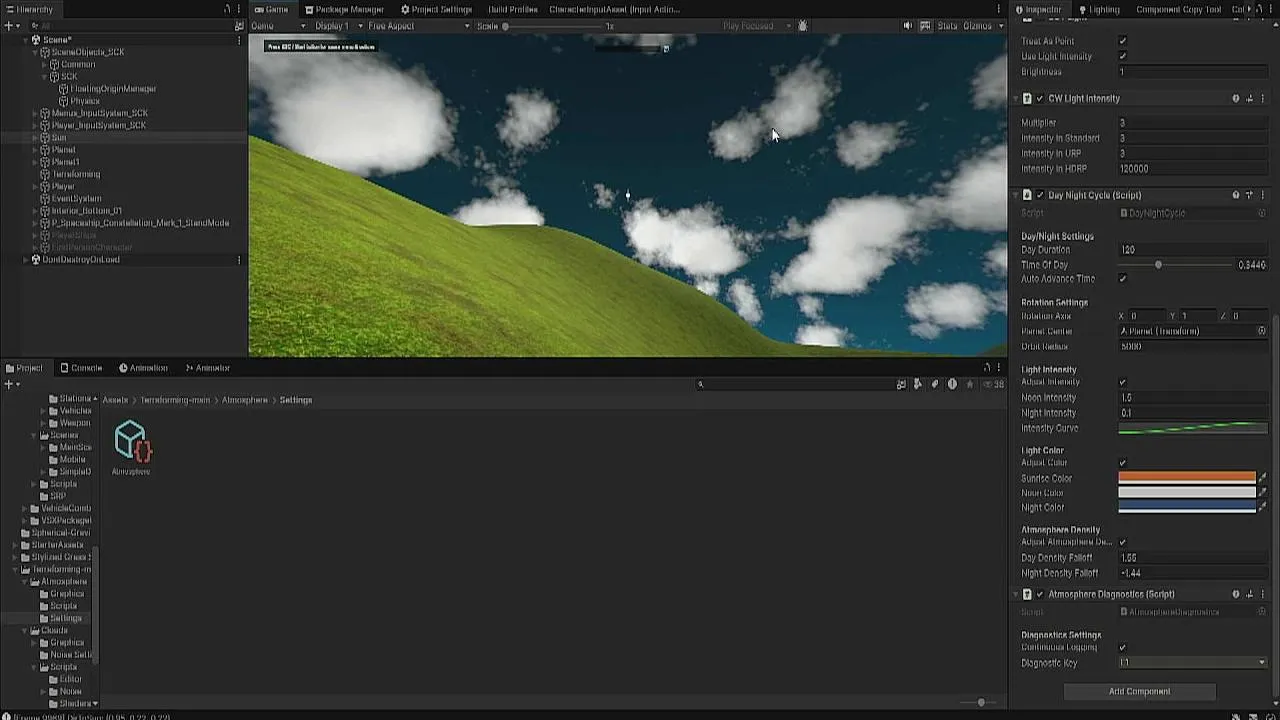Open help for Day Night Cycle script
The width and height of the screenshot is (1280, 720).
[x=1236, y=195]
